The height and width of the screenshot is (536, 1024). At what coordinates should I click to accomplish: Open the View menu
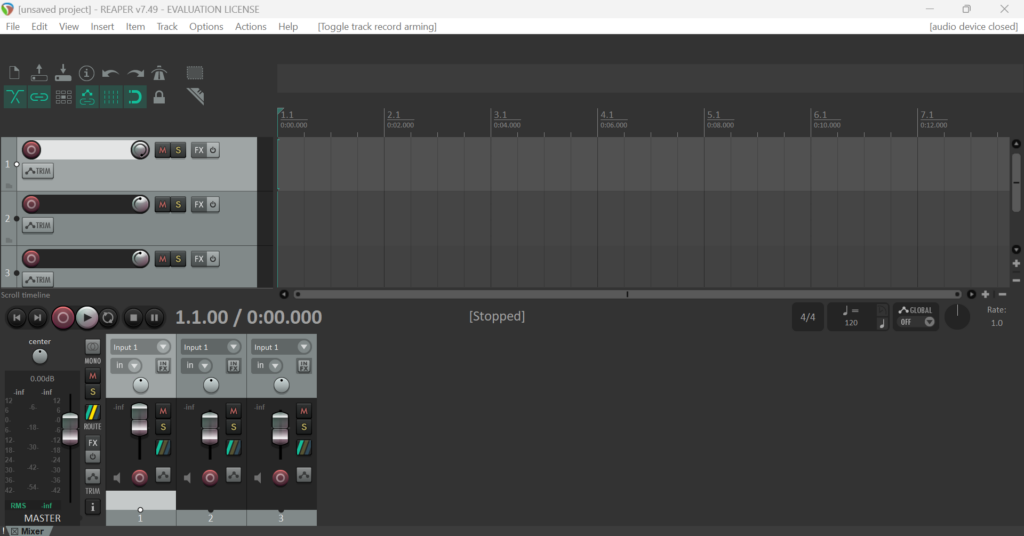point(69,26)
